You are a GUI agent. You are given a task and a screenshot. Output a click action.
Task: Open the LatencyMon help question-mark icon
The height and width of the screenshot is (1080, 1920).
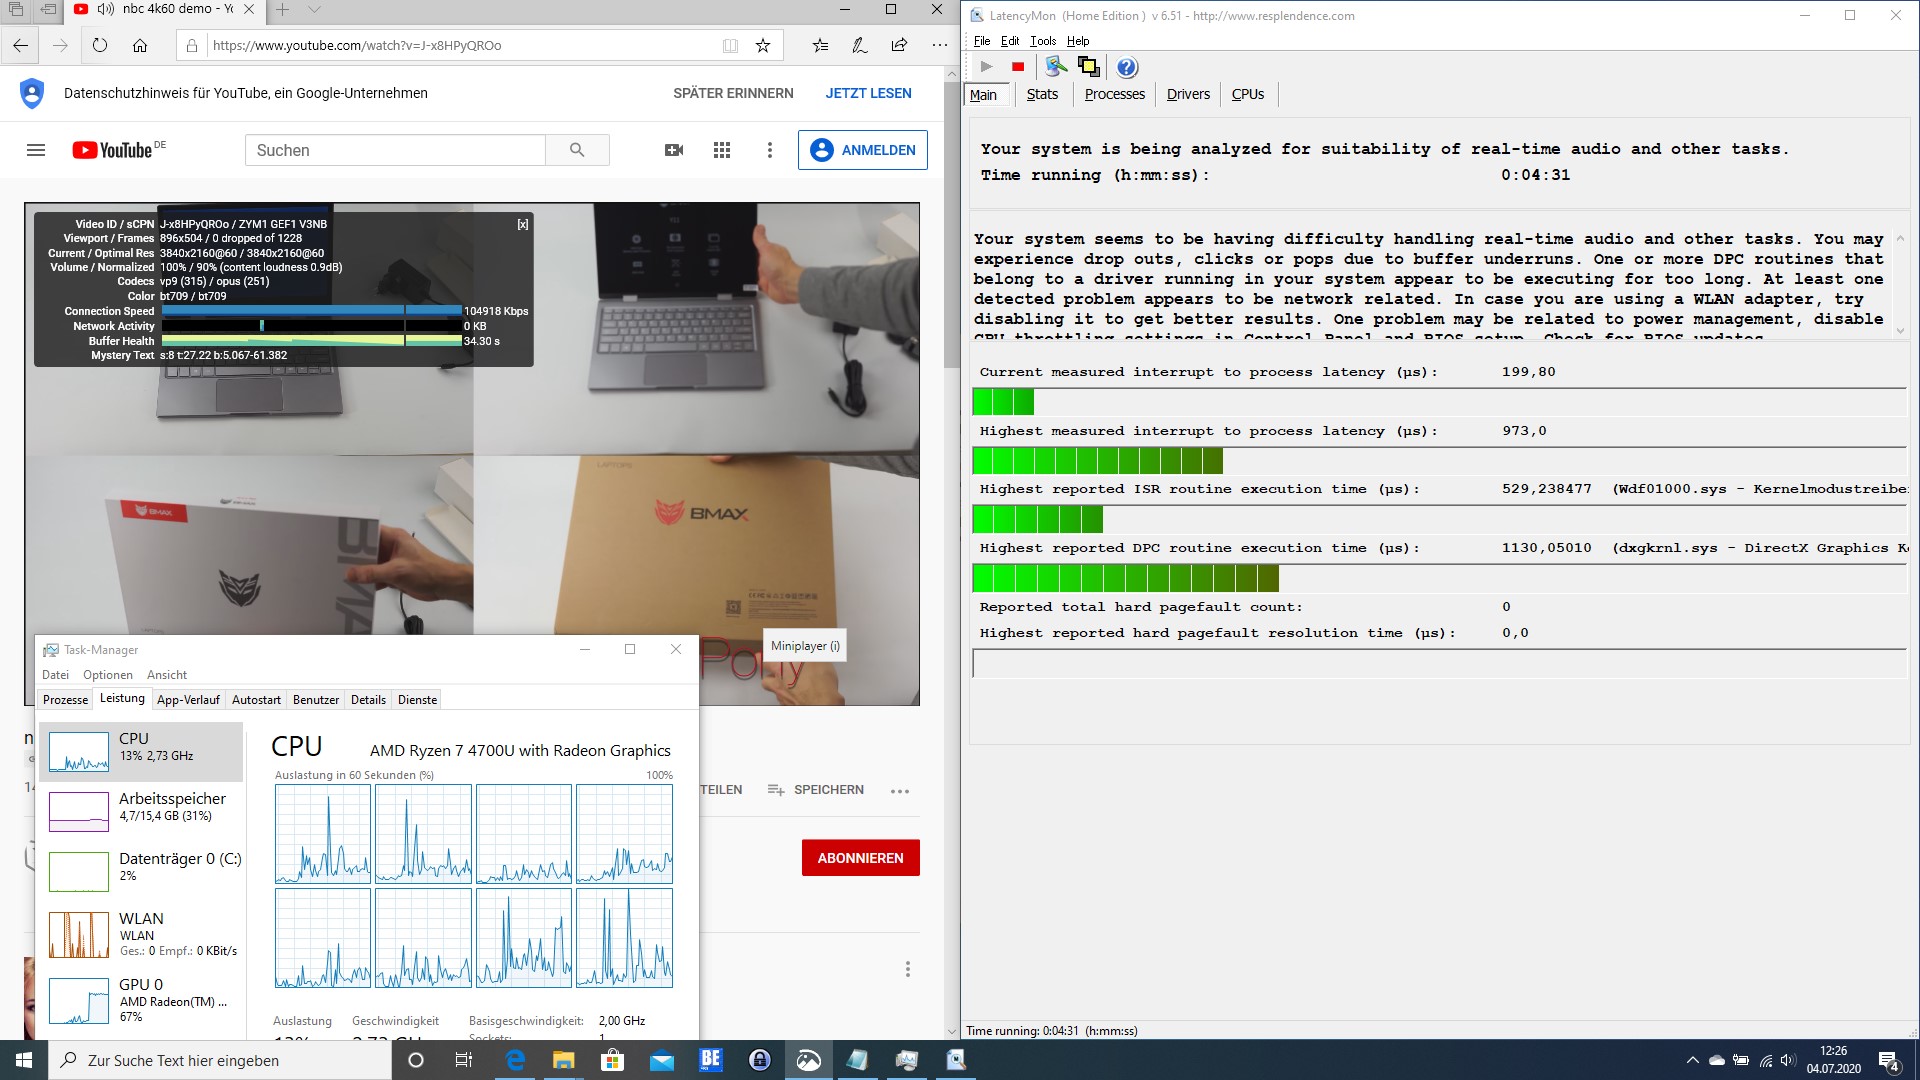(1127, 67)
